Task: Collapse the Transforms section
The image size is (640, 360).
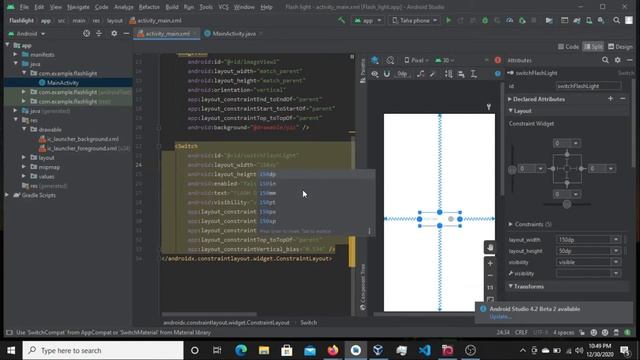Action: (x=510, y=287)
